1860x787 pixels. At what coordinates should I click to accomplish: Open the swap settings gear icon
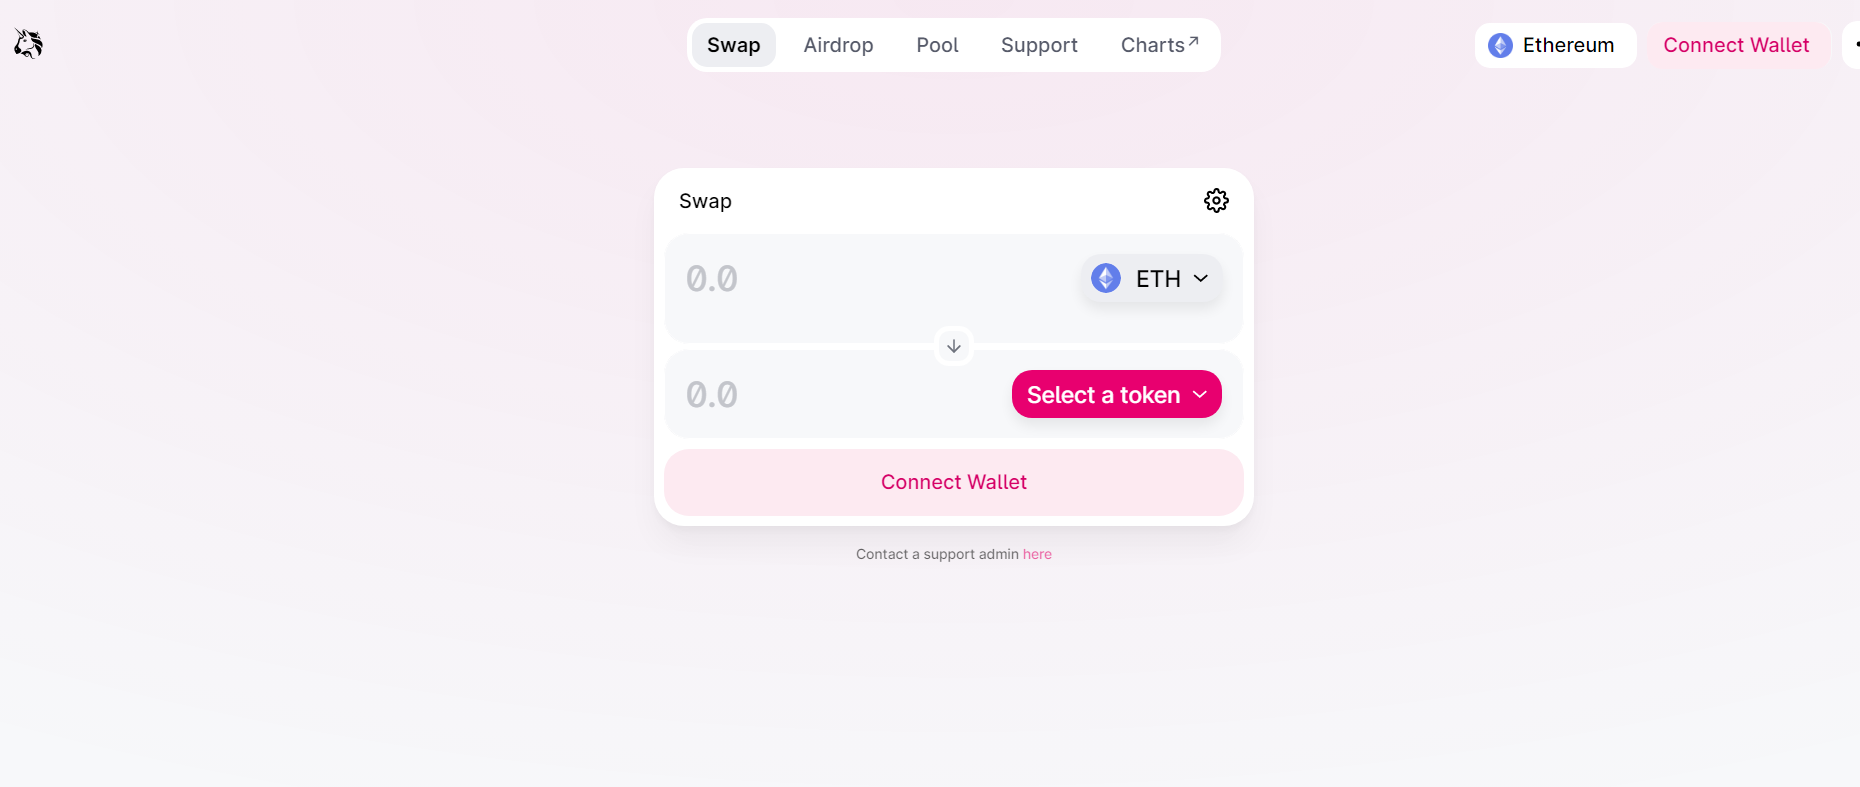tap(1216, 201)
